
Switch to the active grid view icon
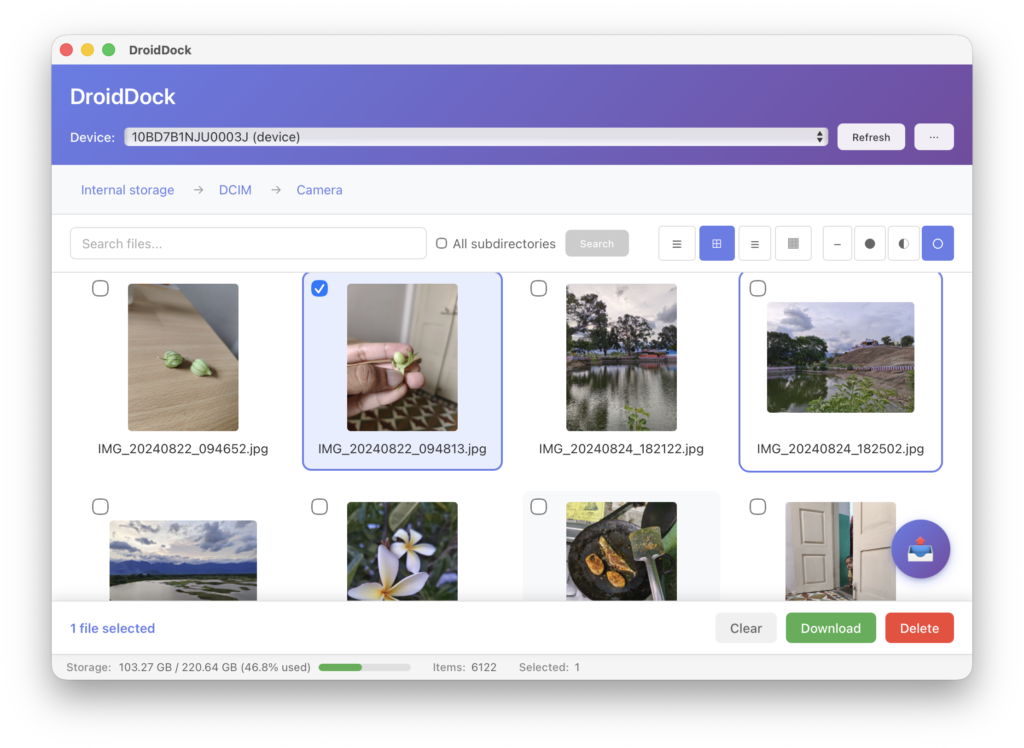716,243
